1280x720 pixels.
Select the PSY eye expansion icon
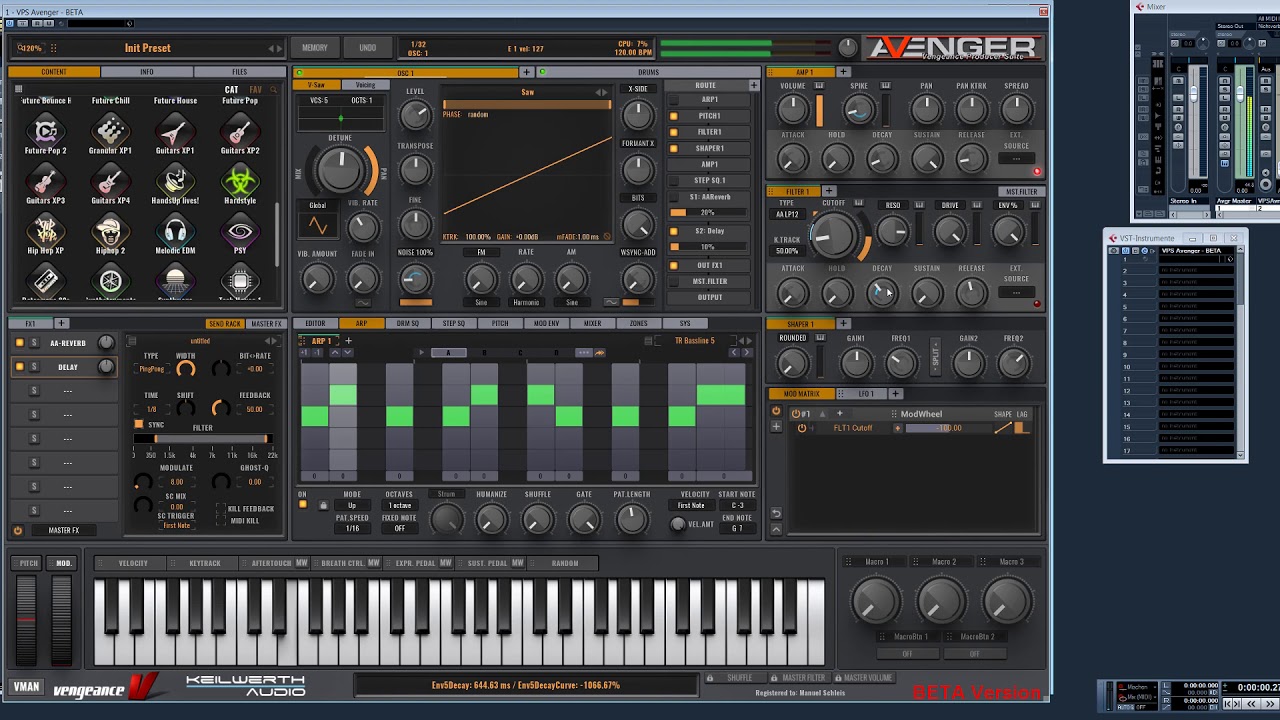pos(240,231)
